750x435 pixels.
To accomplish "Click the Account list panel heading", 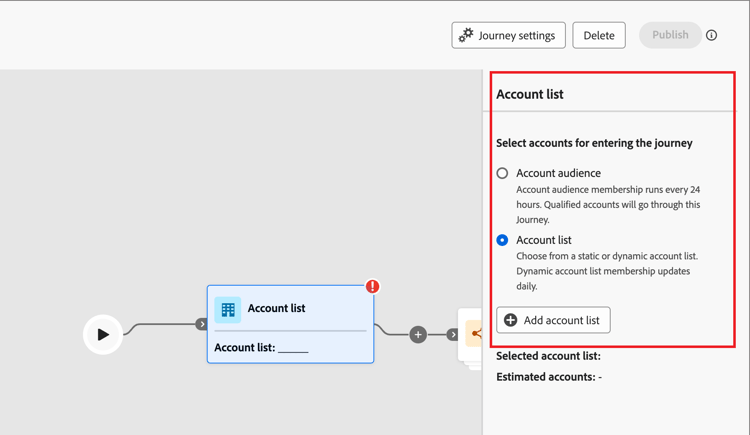I will pos(530,94).
